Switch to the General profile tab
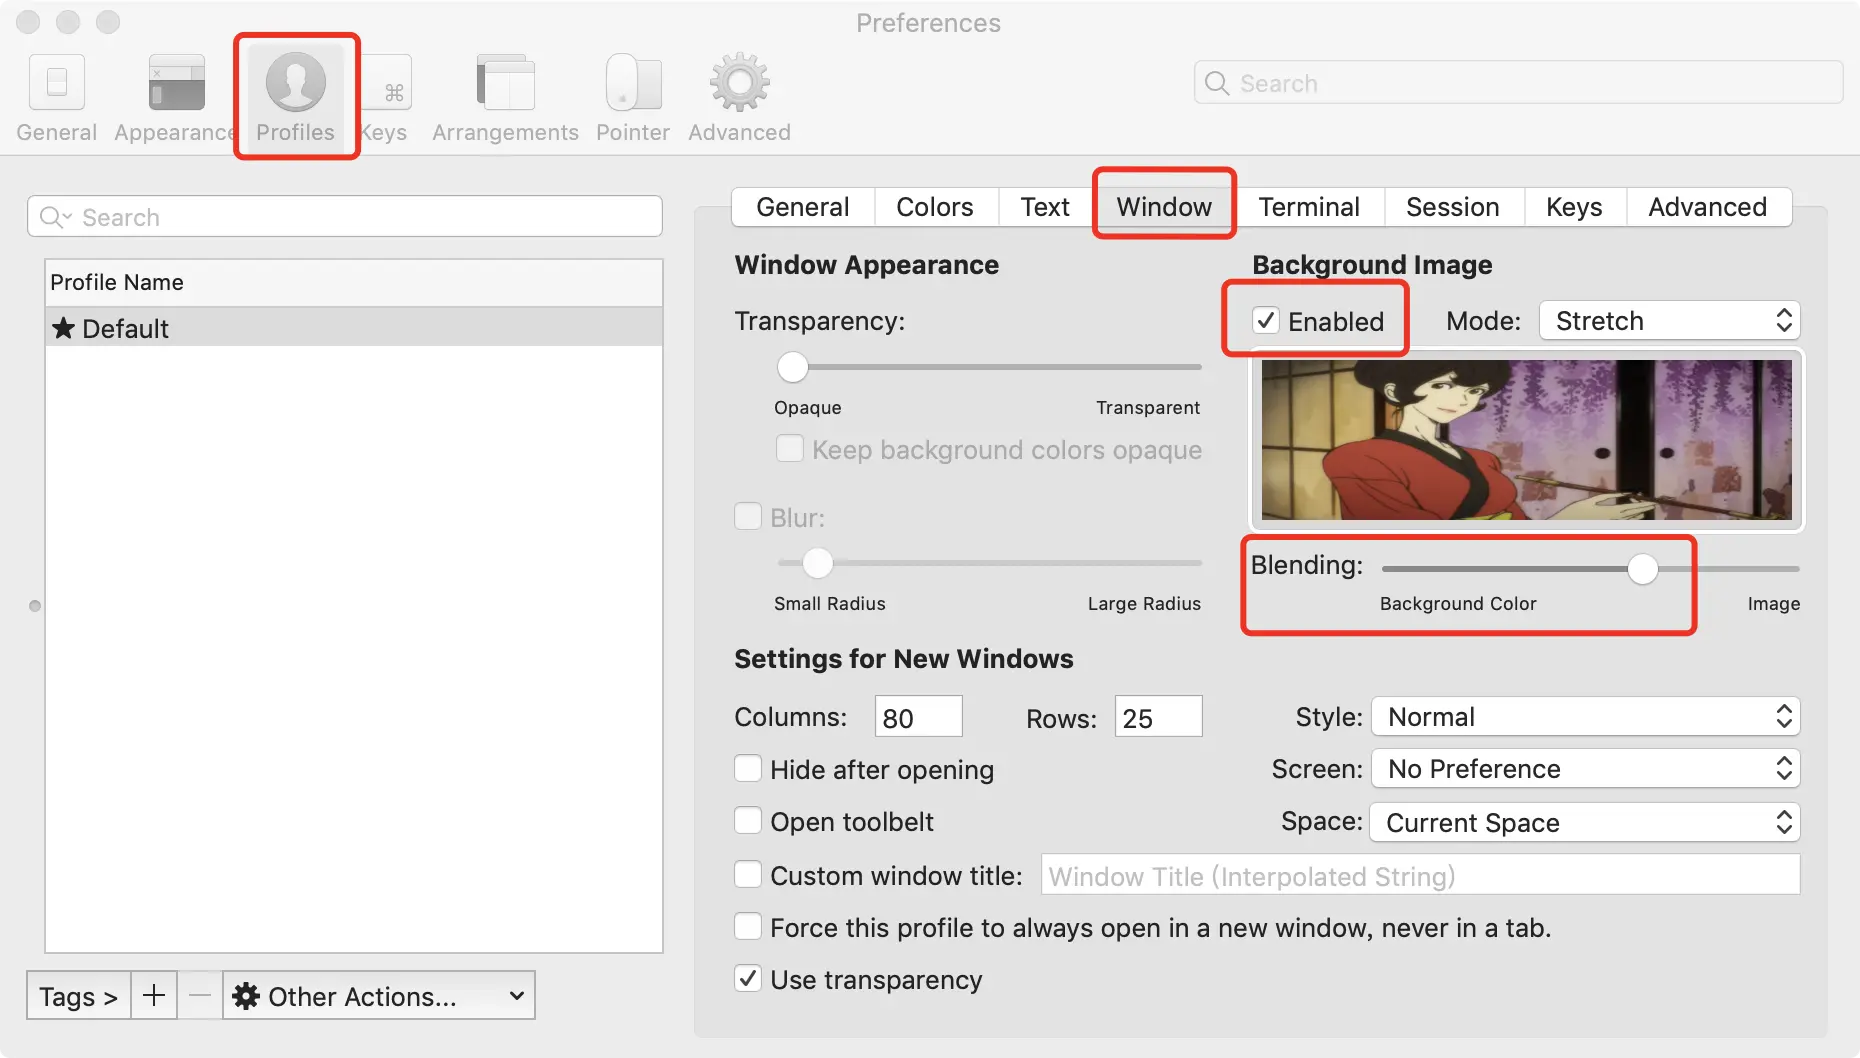 point(803,207)
